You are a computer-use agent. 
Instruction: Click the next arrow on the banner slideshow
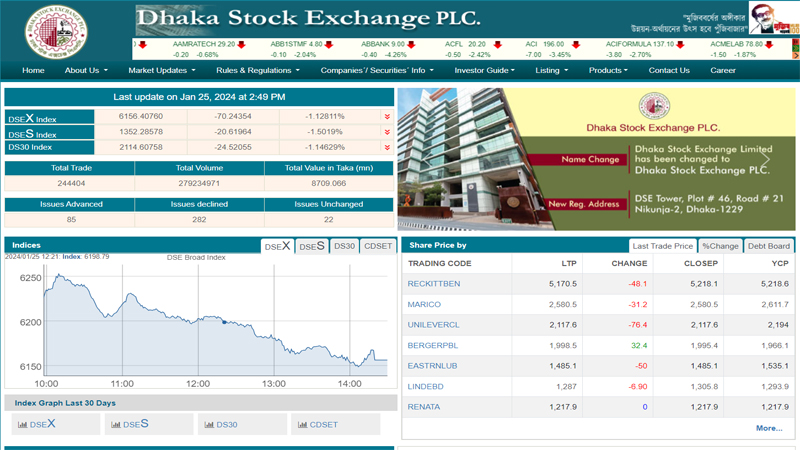point(767,160)
